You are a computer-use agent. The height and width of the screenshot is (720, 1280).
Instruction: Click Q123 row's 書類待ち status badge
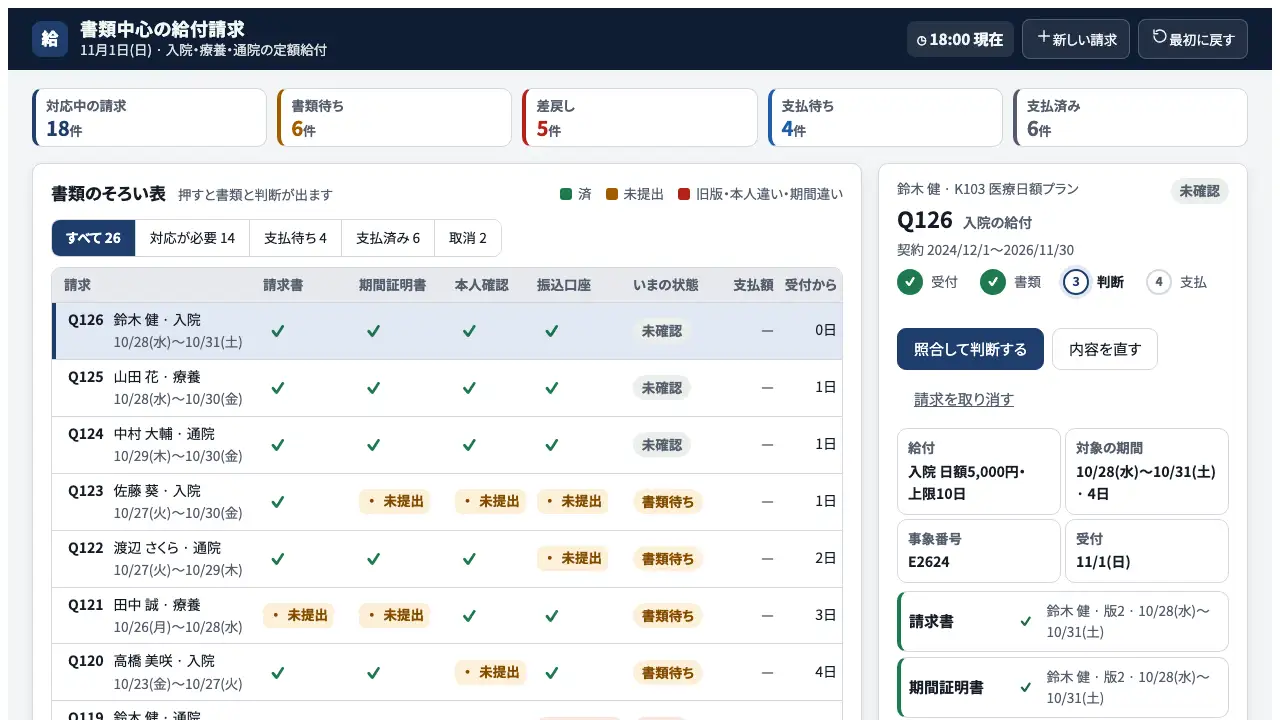click(x=668, y=502)
